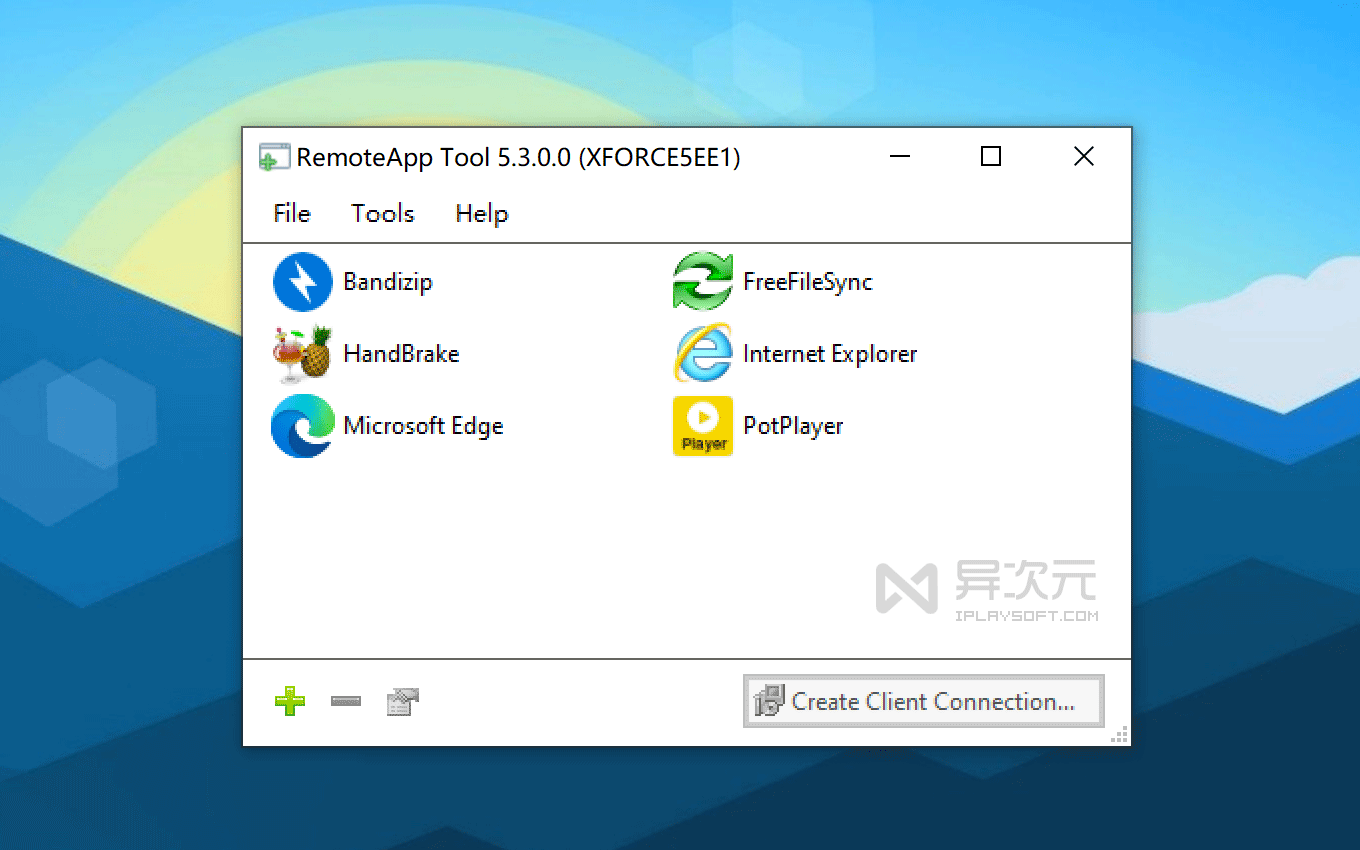Open the File menu
1360x850 pixels.
(291, 213)
